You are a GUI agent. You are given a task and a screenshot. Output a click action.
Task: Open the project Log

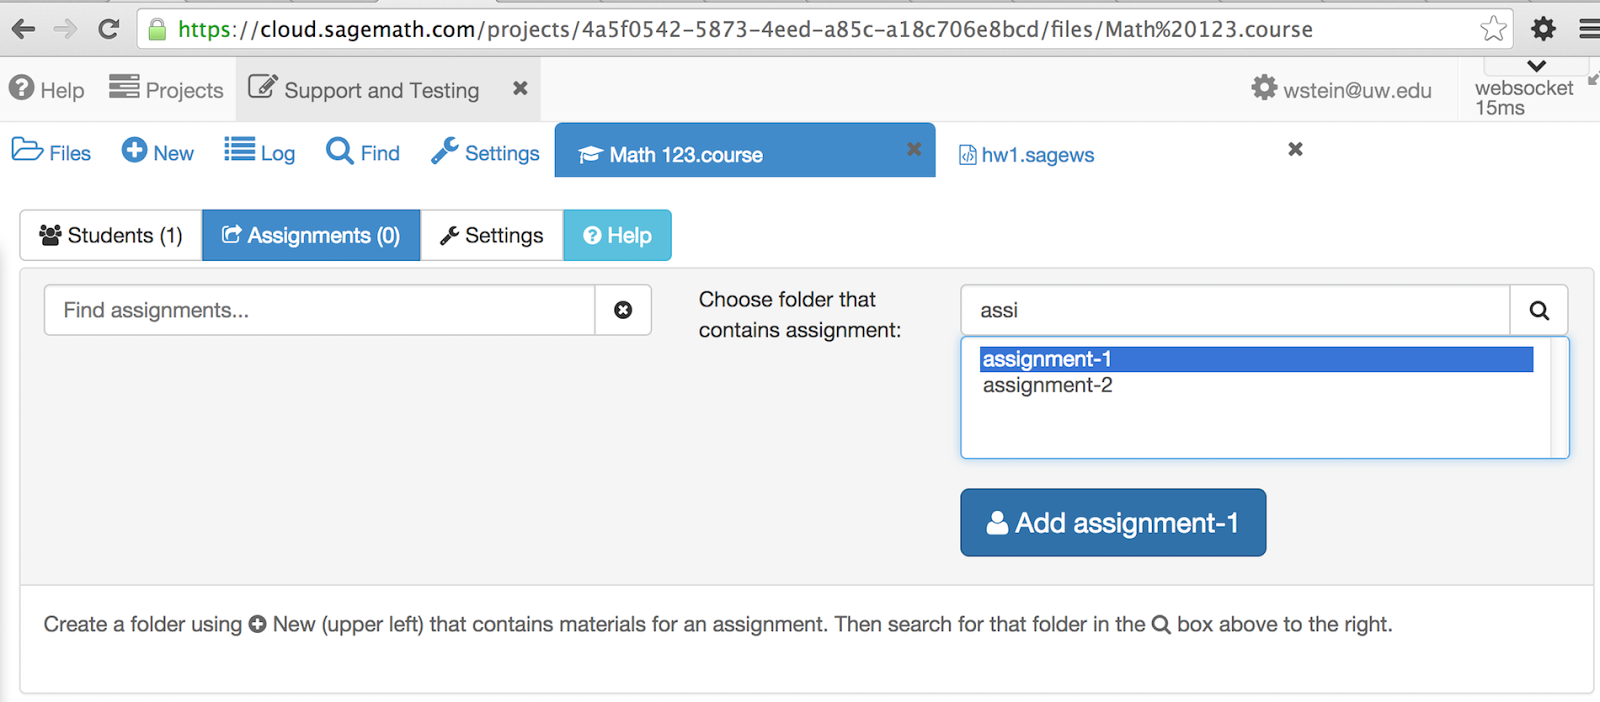click(260, 153)
